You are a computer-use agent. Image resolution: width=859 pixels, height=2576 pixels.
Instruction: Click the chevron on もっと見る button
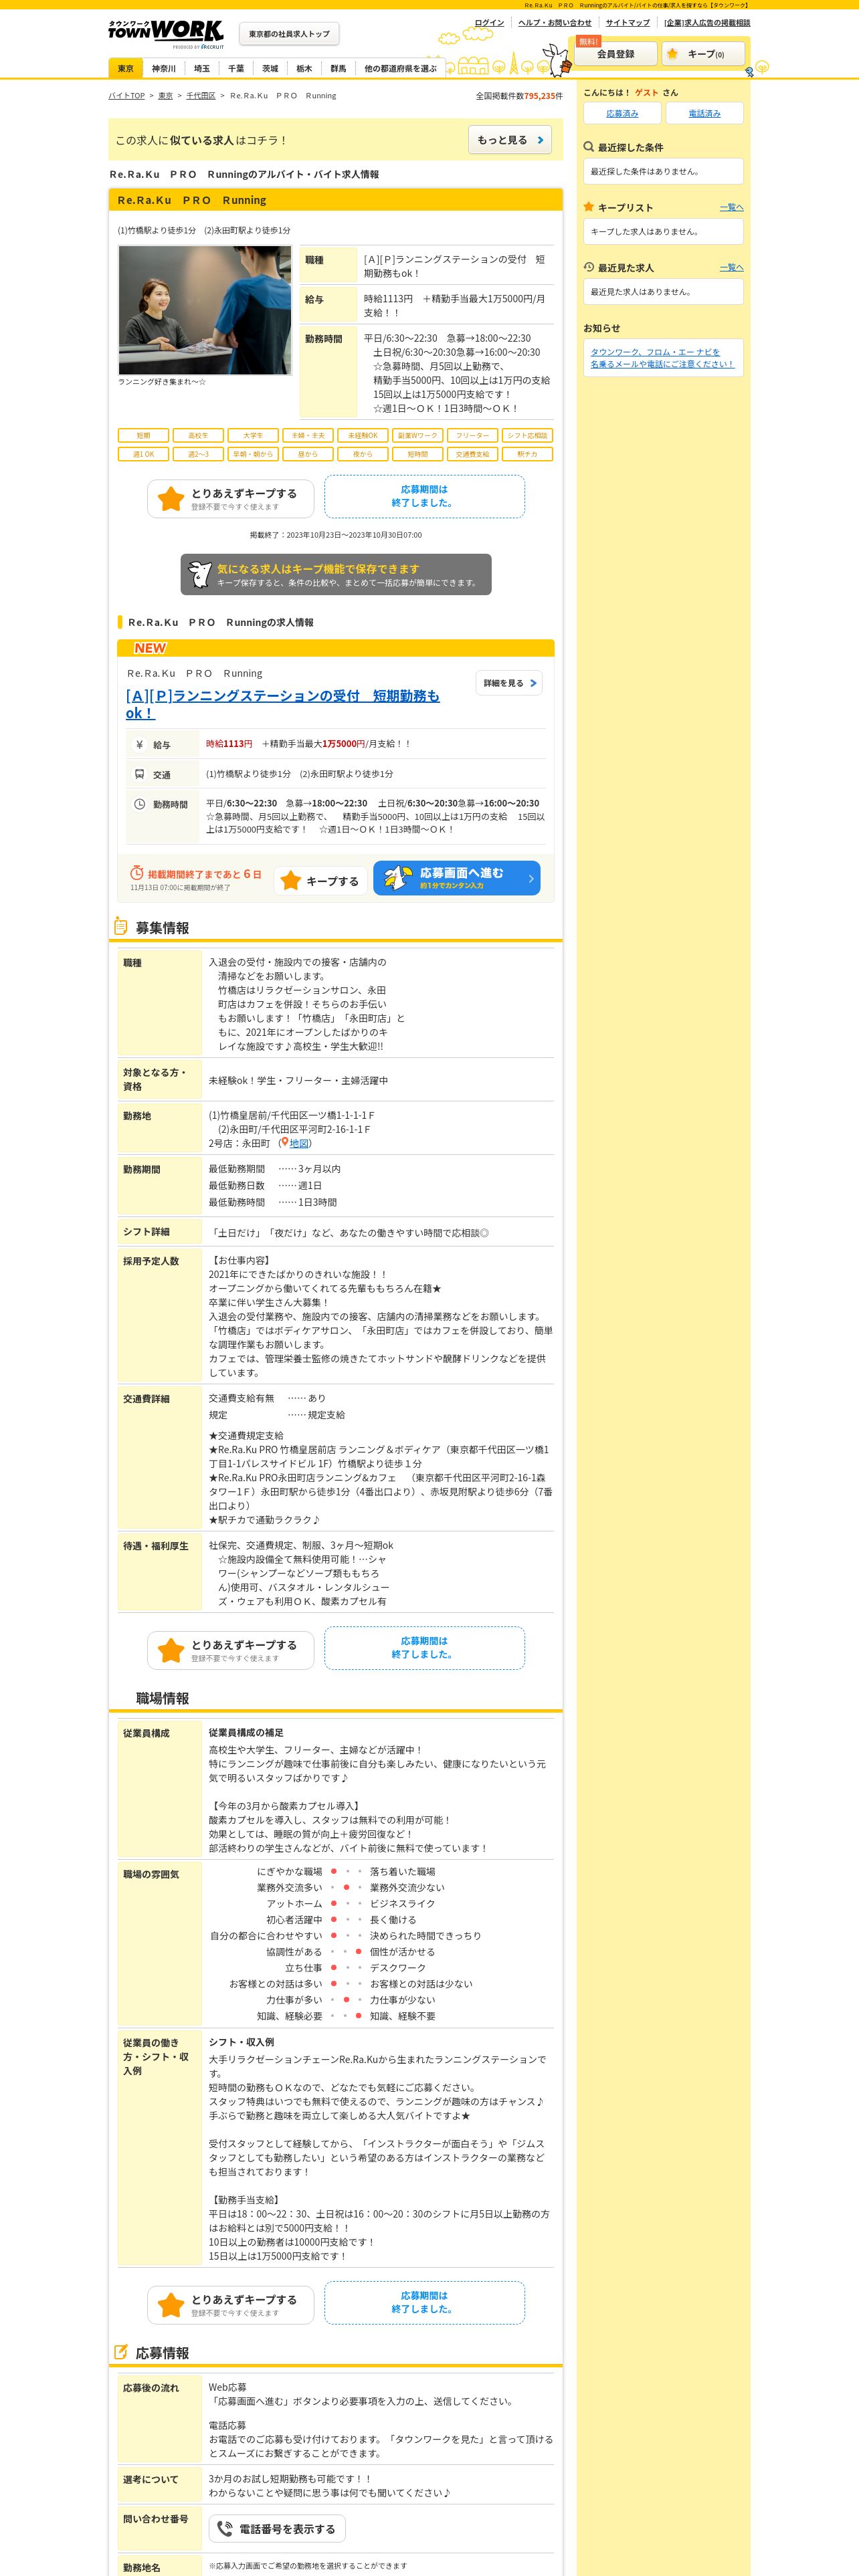point(540,140)
